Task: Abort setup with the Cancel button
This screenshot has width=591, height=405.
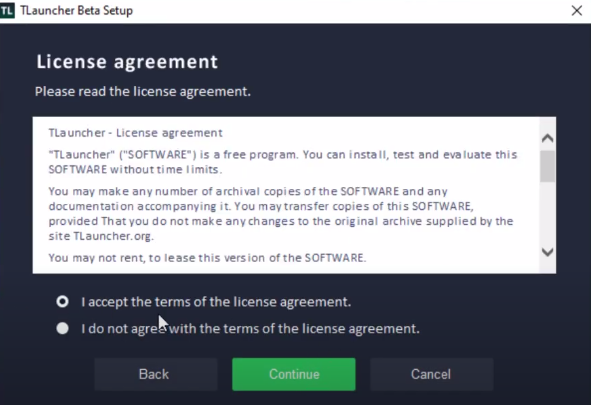Action: 432,374
